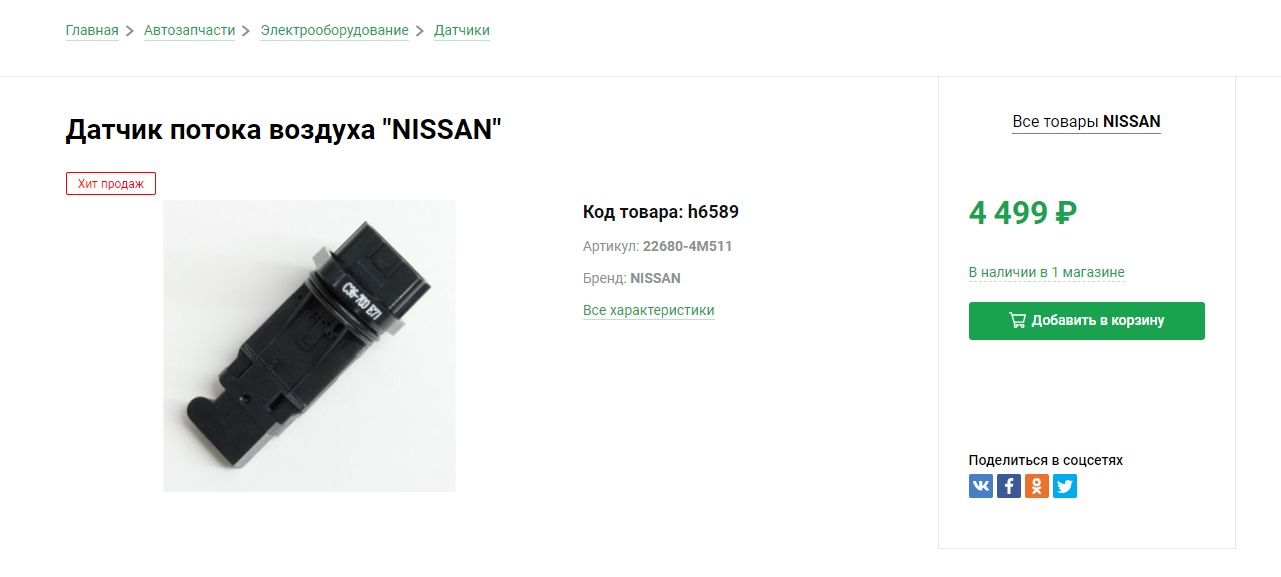Open the Электрооборудование breadcrumb category
1281x577 pixels.
[334, 31]
